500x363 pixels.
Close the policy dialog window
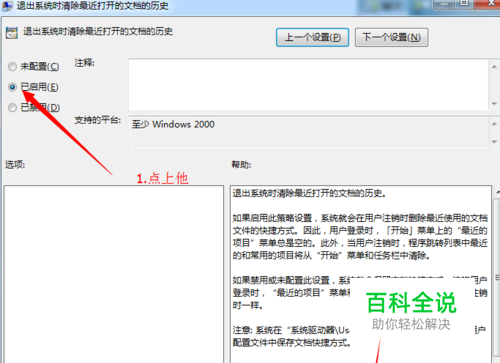490,3
